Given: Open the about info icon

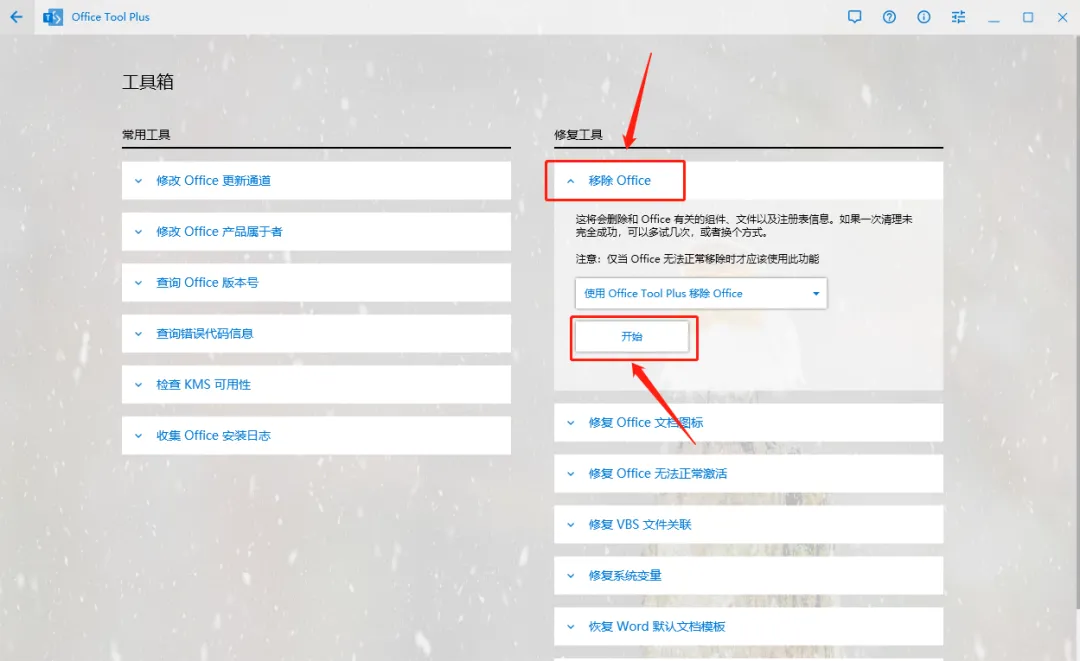Looking at the screenshot, I should (924, 17).
